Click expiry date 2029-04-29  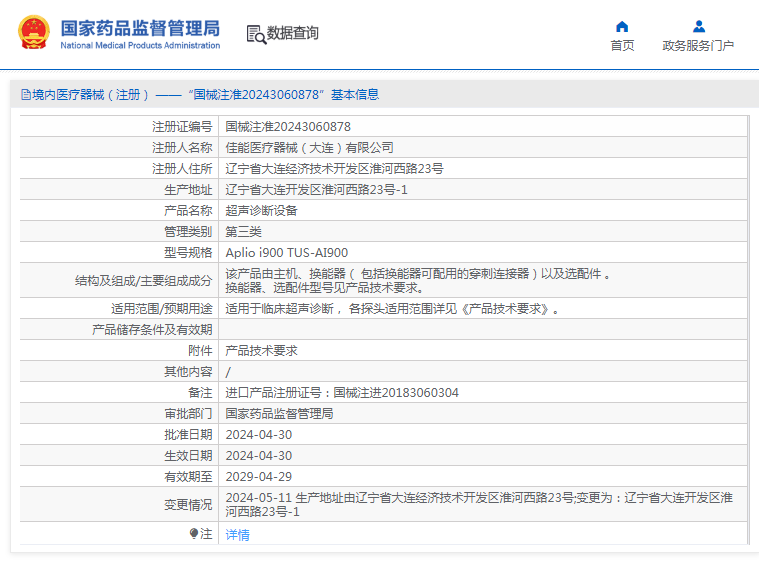tap(259, 477)
